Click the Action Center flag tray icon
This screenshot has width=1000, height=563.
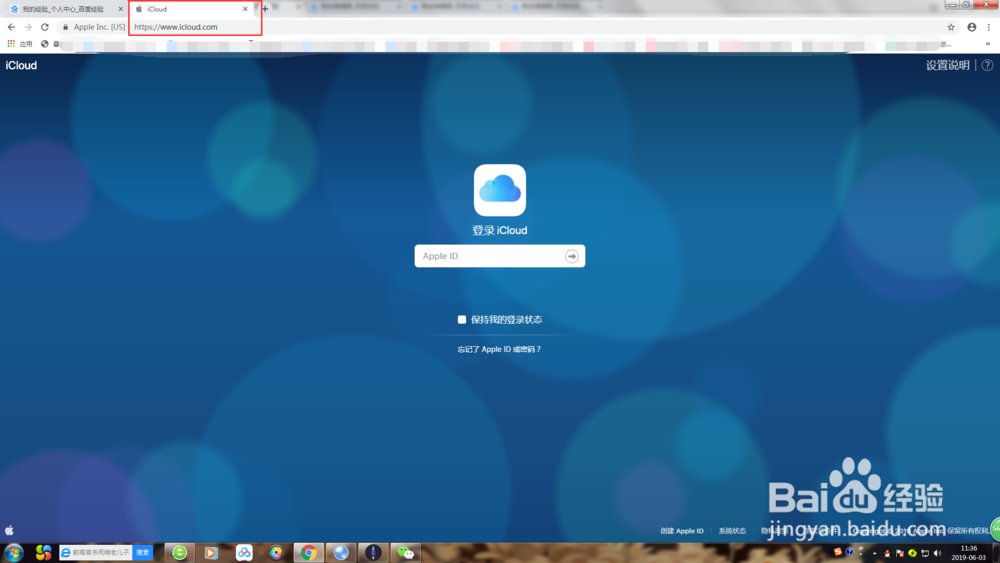(900, 553)
